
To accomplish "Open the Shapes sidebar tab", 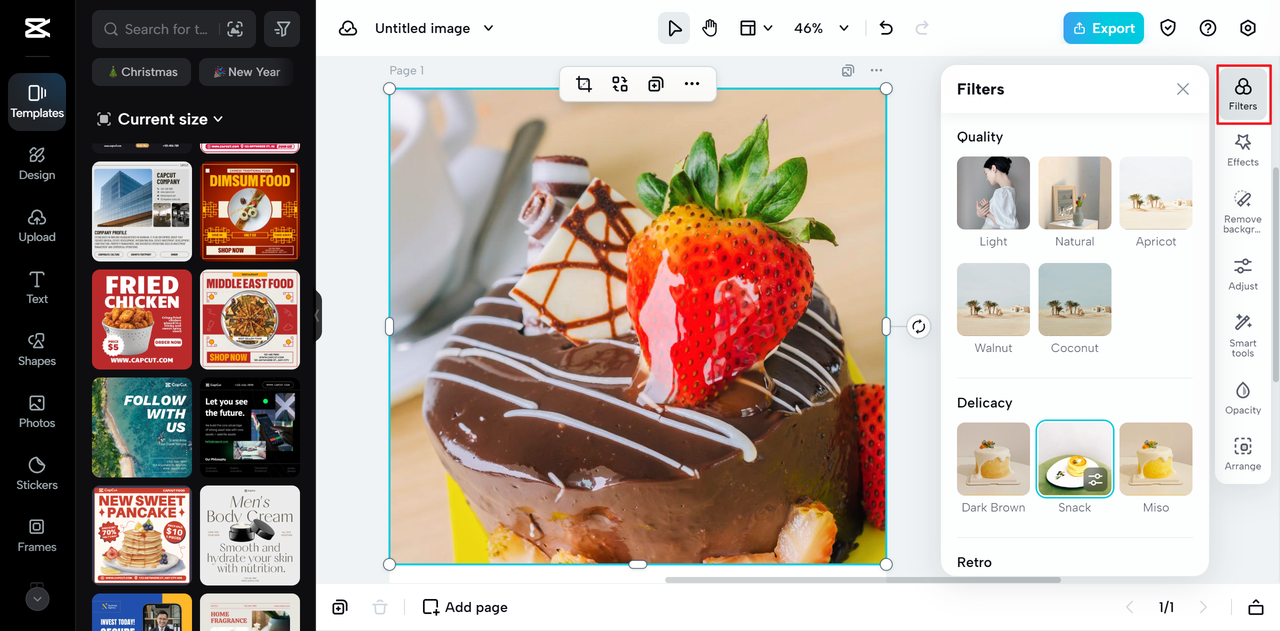I will tap(37, 350).
